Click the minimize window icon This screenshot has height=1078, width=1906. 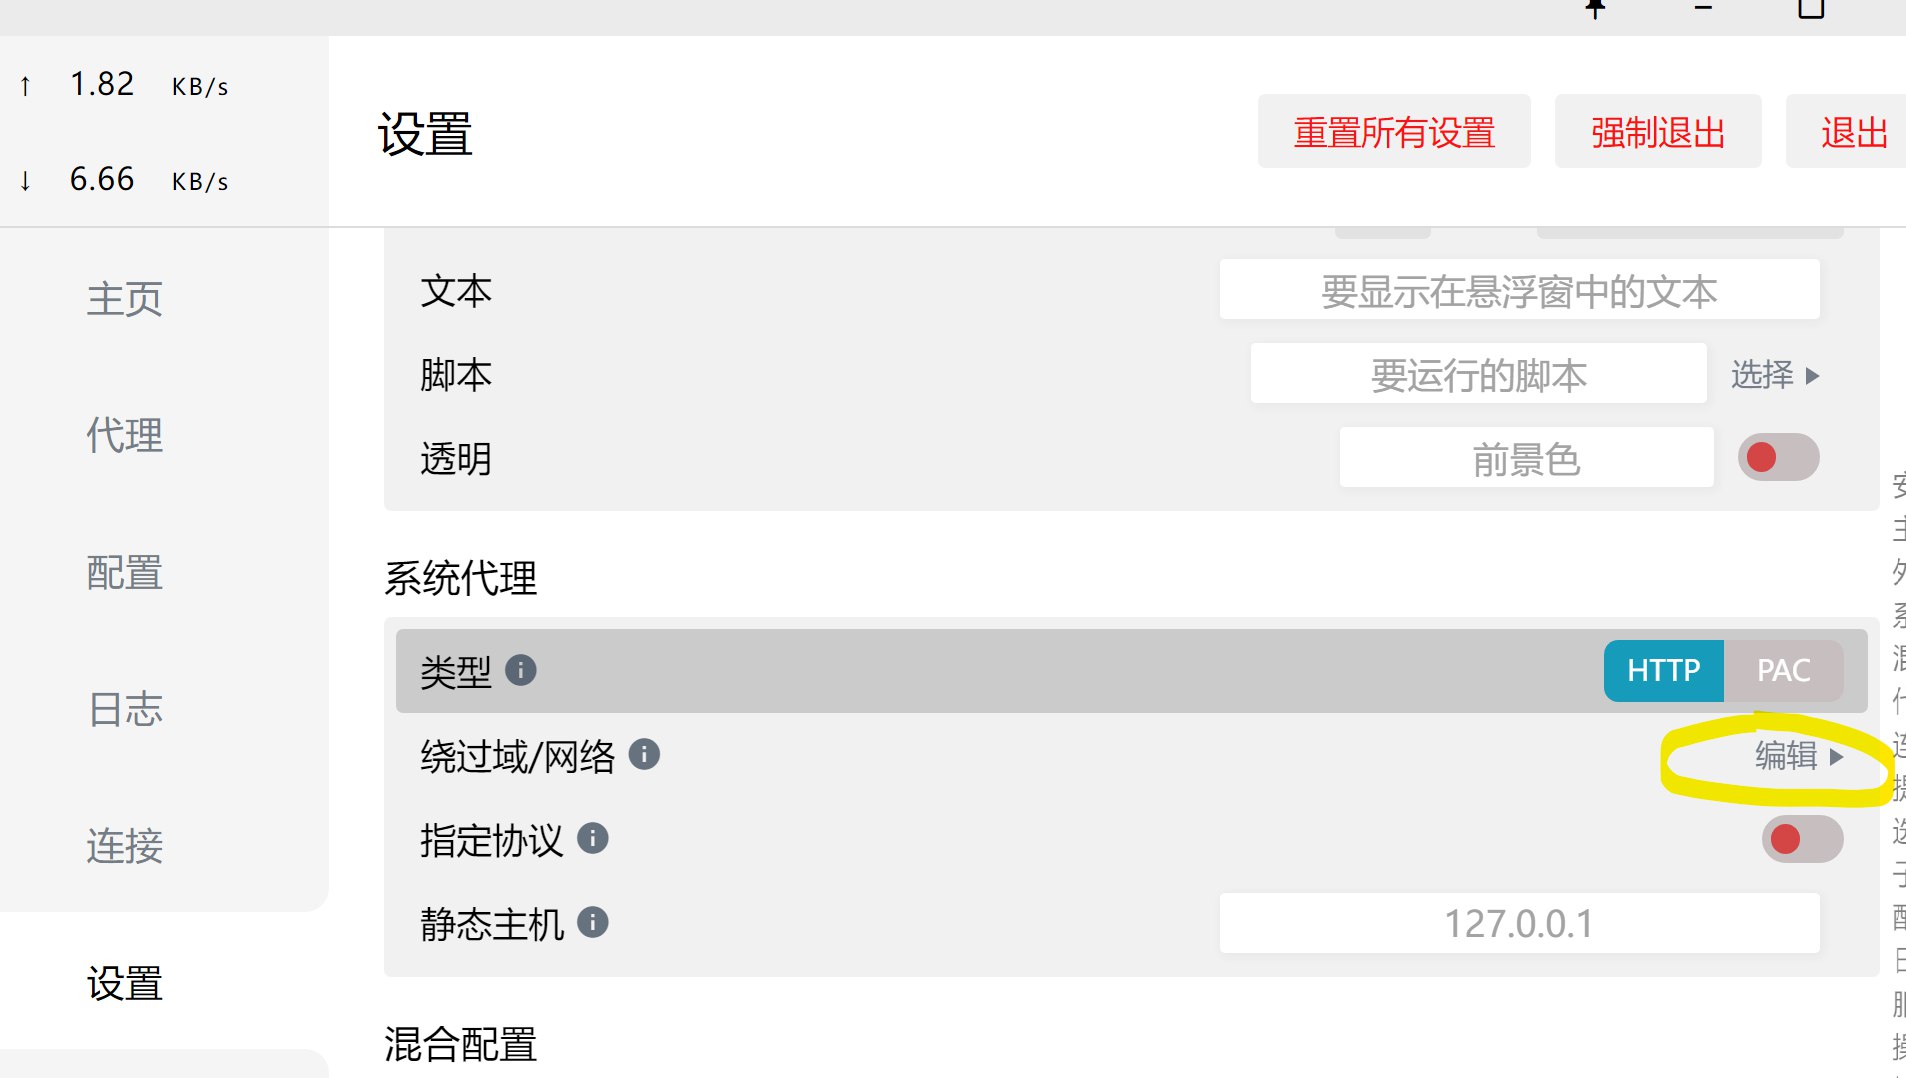tap(1703, 8)
